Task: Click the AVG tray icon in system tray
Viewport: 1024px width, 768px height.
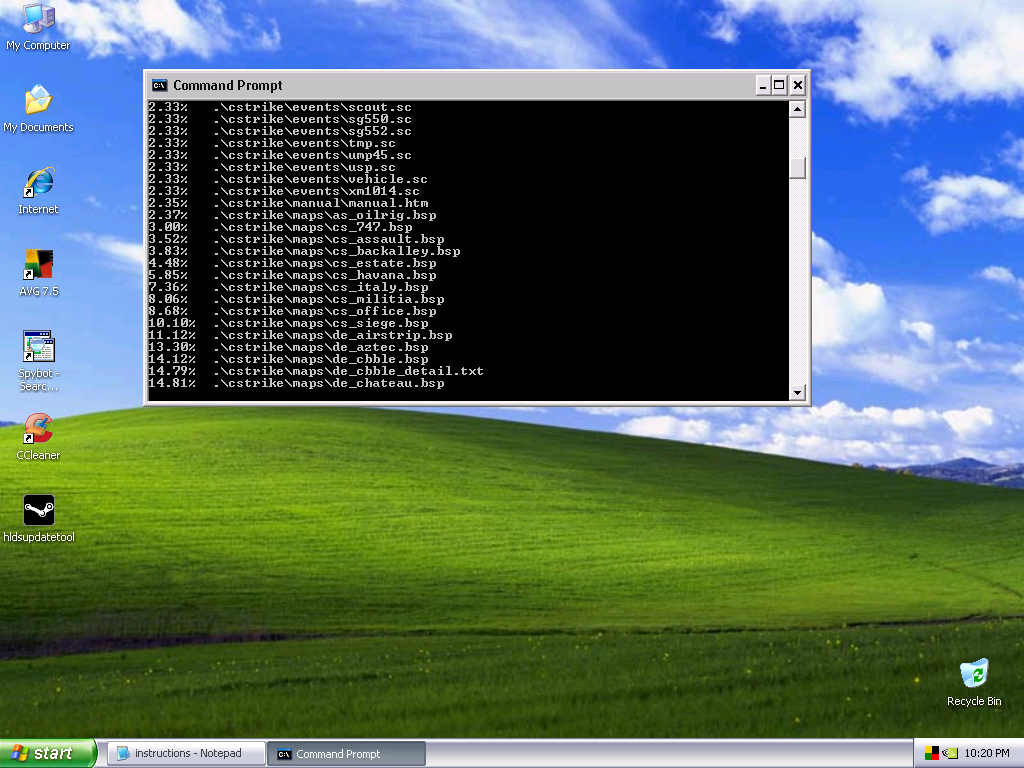Action: click(931, 753)
